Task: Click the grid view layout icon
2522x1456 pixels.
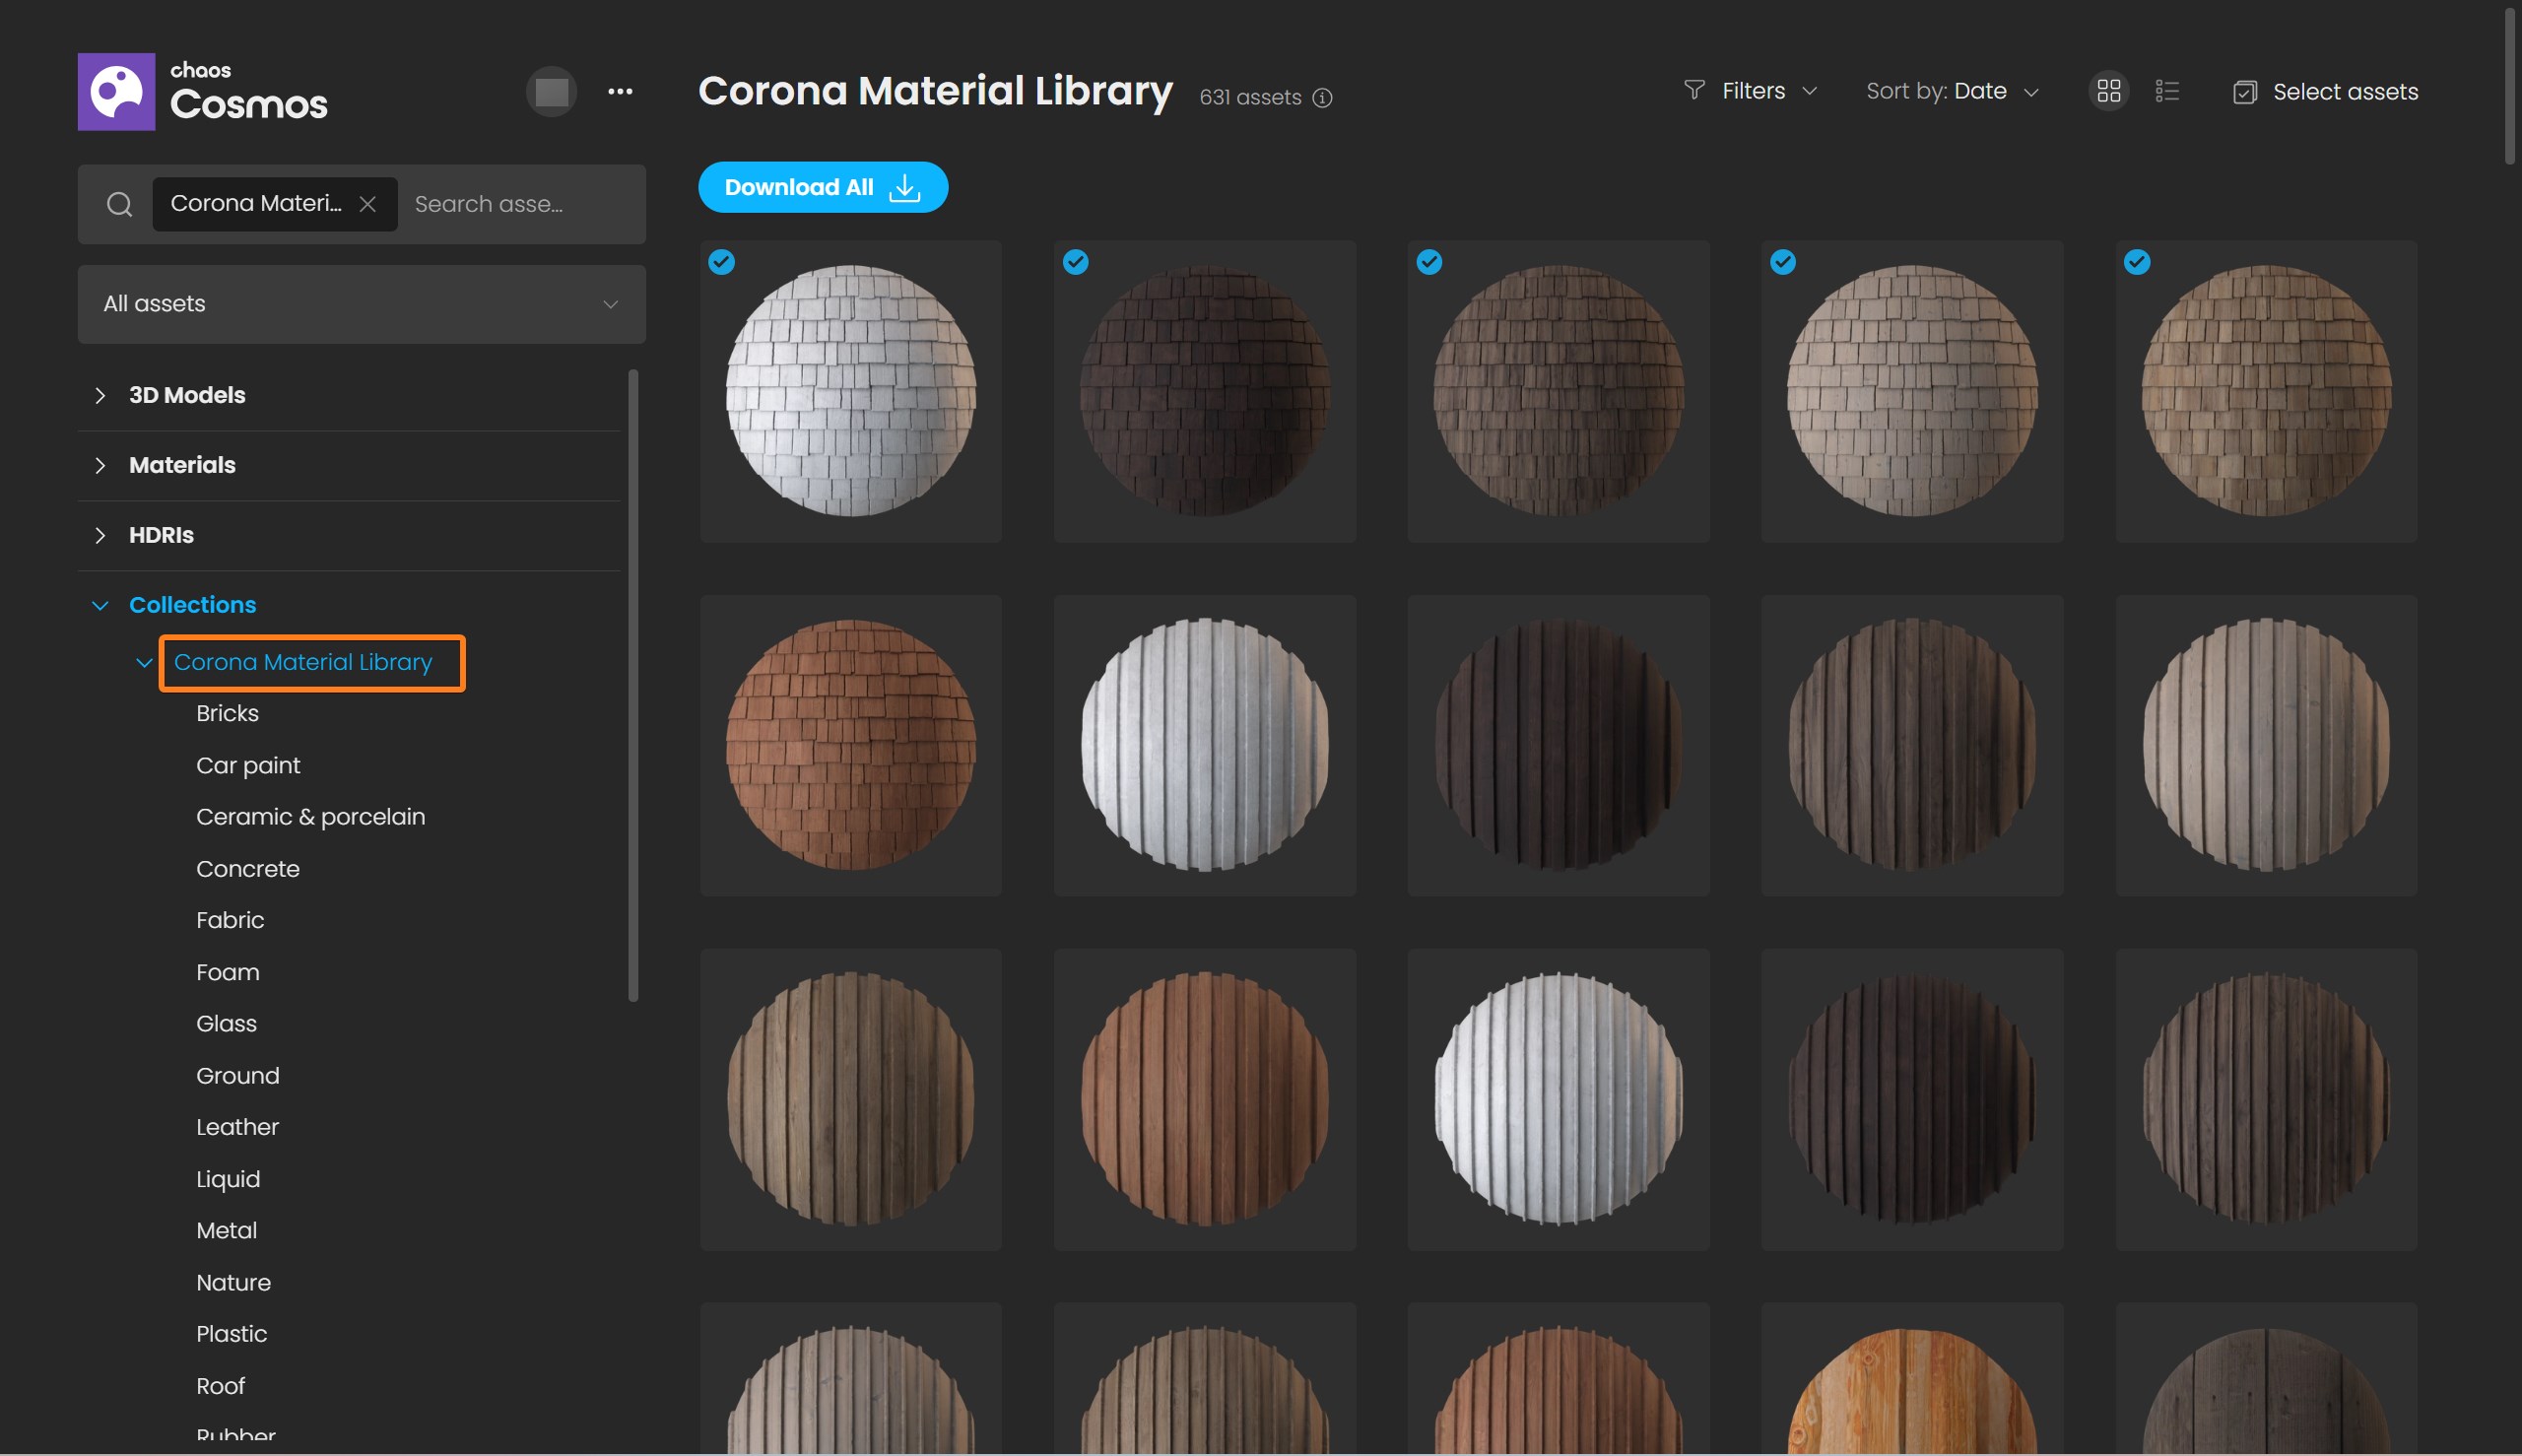Action: click(2107, 90)
